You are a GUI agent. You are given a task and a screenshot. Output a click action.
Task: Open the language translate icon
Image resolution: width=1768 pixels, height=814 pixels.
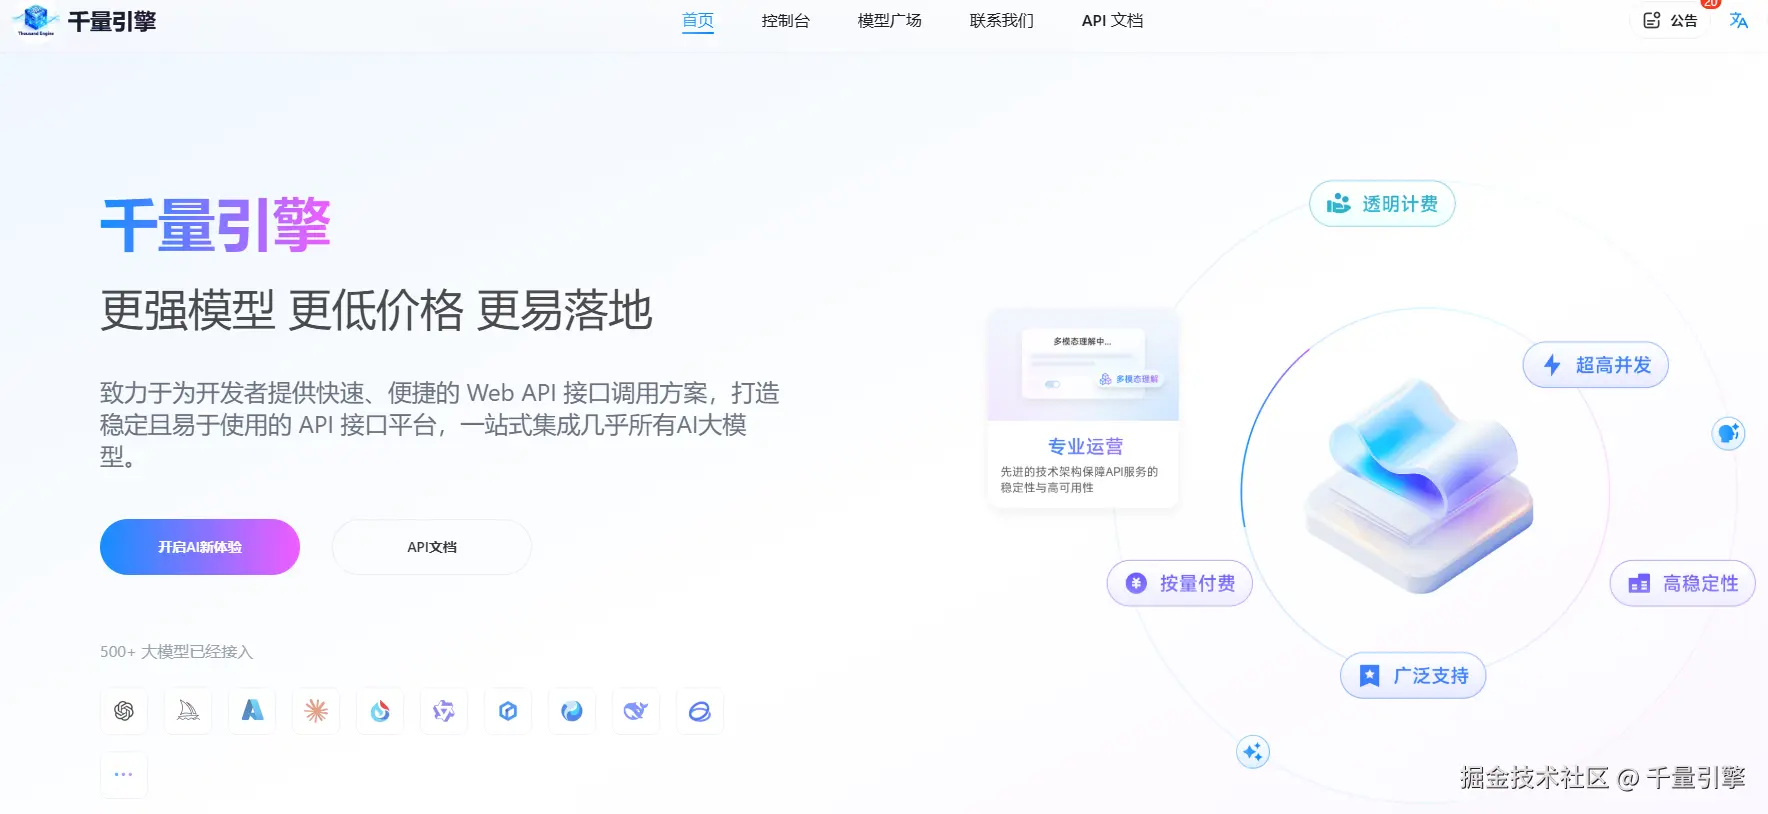click(1739, 21)
